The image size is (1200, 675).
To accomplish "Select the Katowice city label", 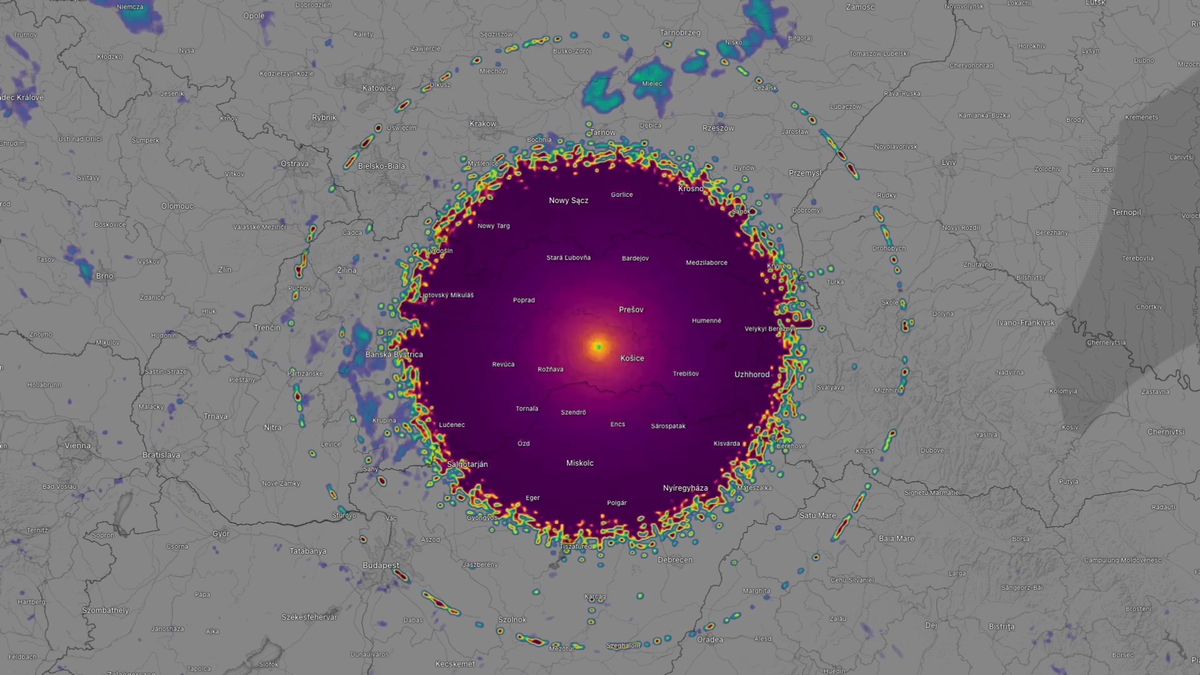I will click(379, 88).
